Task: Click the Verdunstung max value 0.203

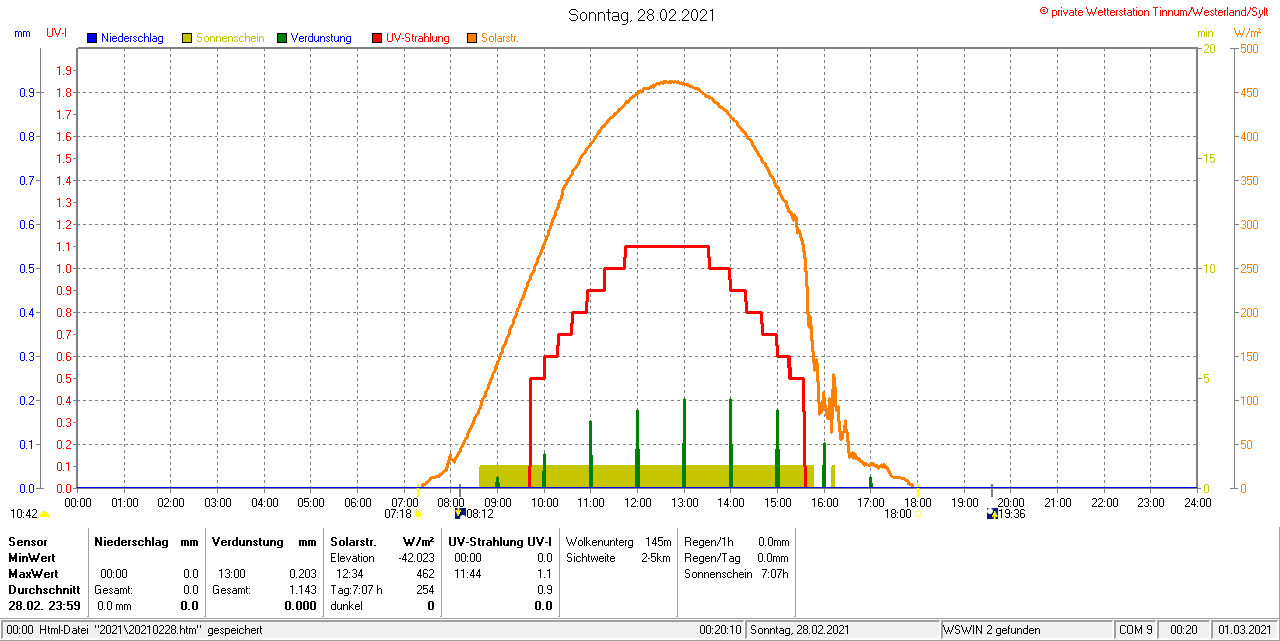Action: 301,574
